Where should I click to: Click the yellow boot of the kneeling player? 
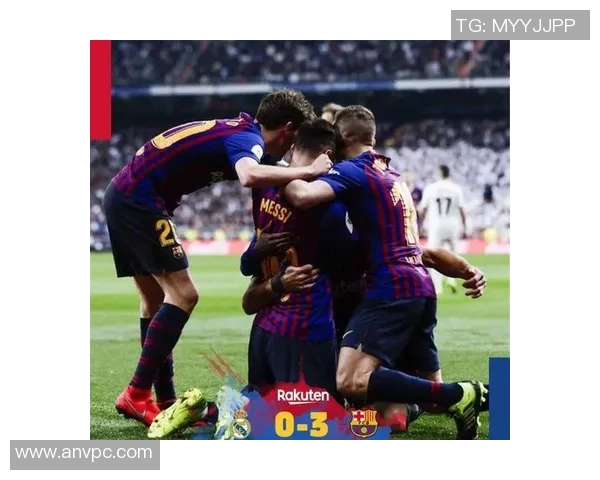pos(468,408)
